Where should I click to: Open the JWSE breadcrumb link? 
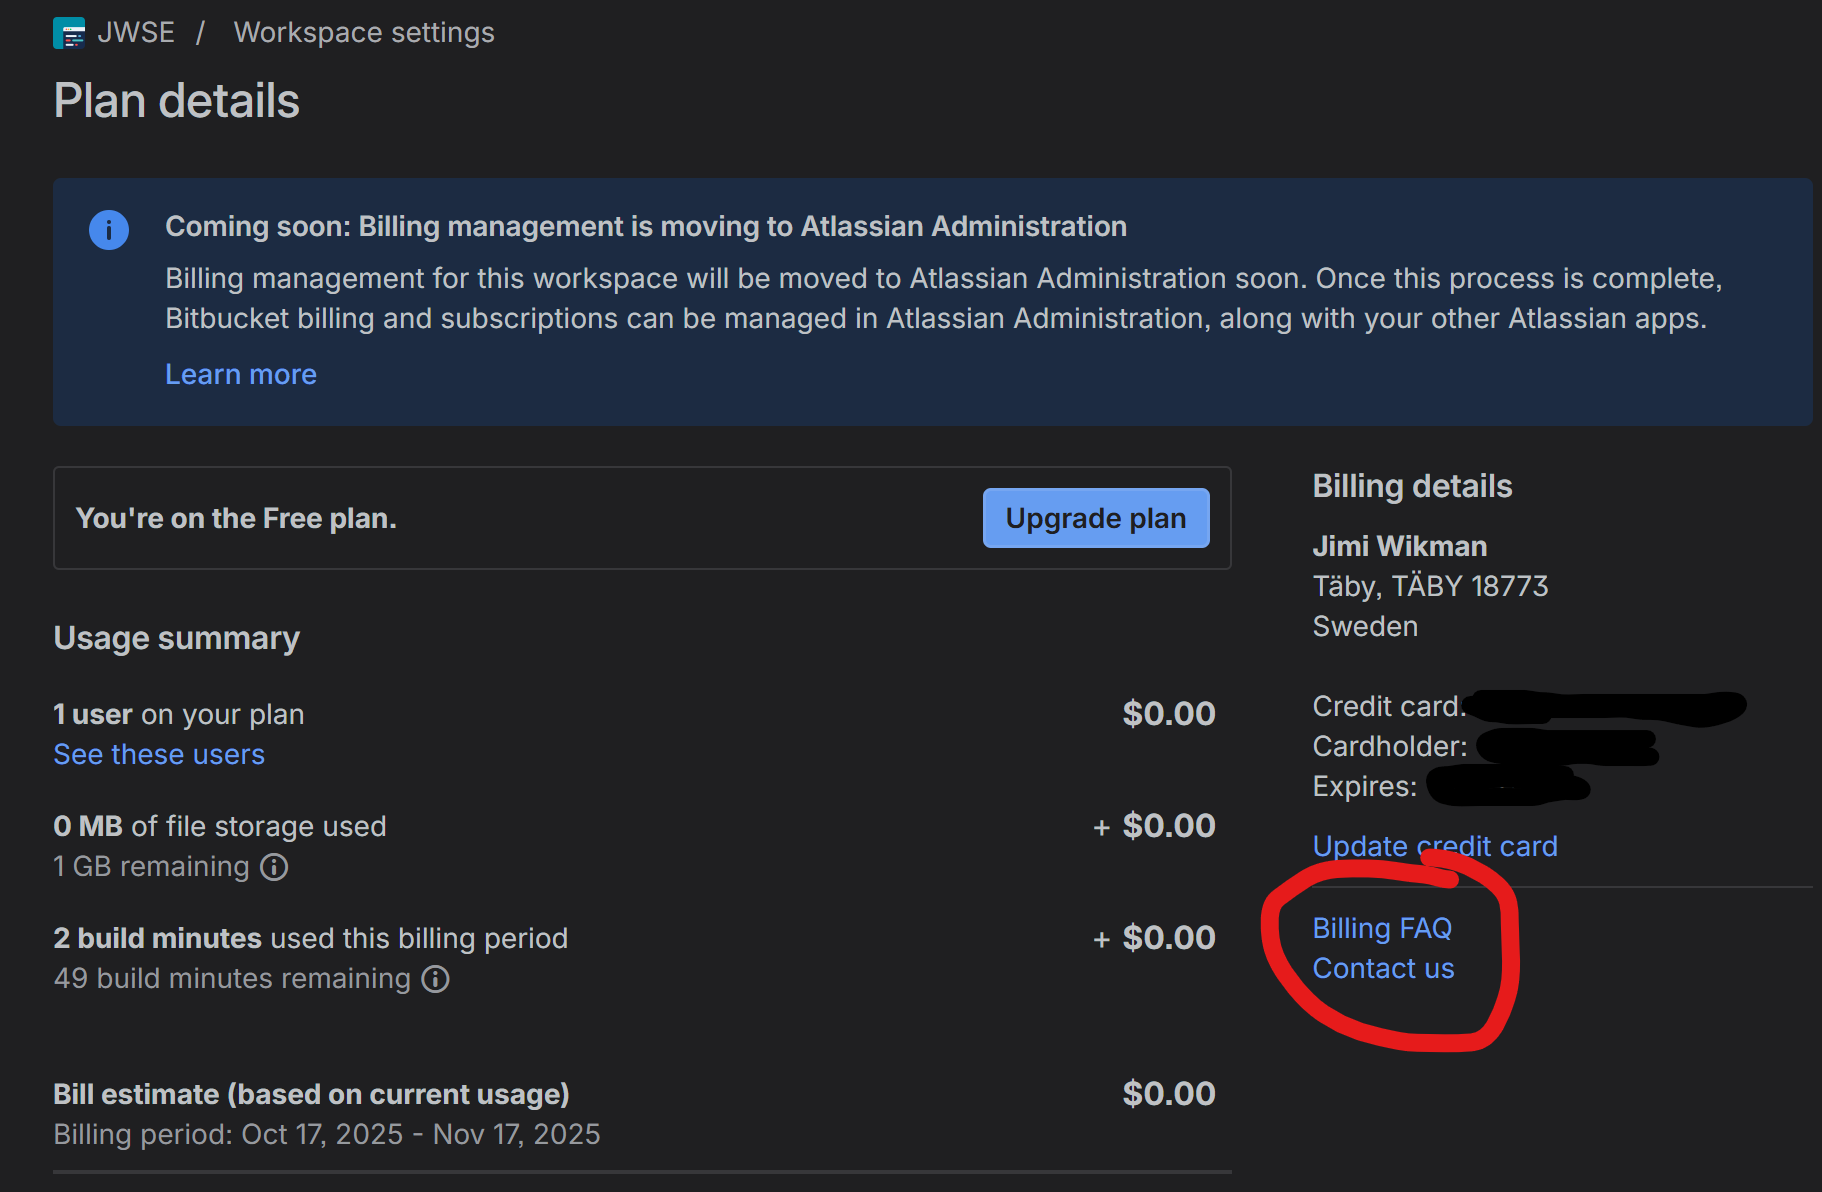(135, 33)
